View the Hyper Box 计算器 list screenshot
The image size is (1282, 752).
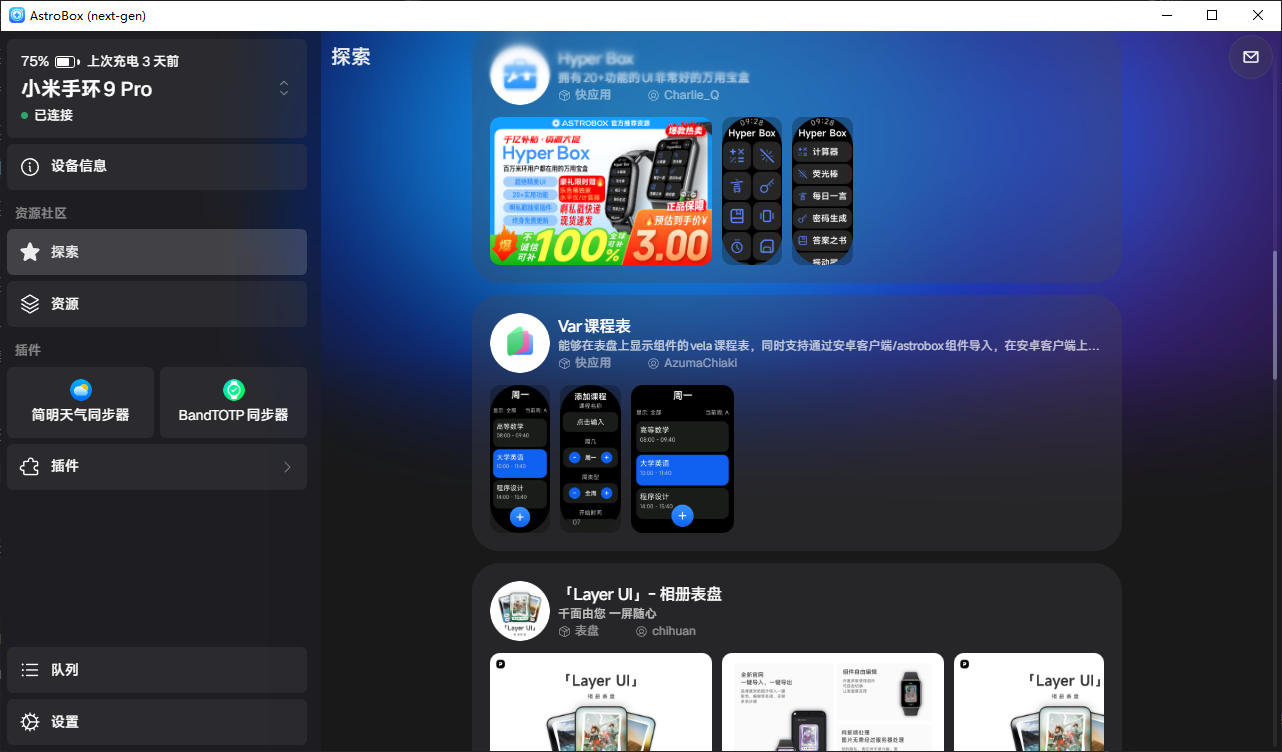pyautogui.click(x=822, y=191)
